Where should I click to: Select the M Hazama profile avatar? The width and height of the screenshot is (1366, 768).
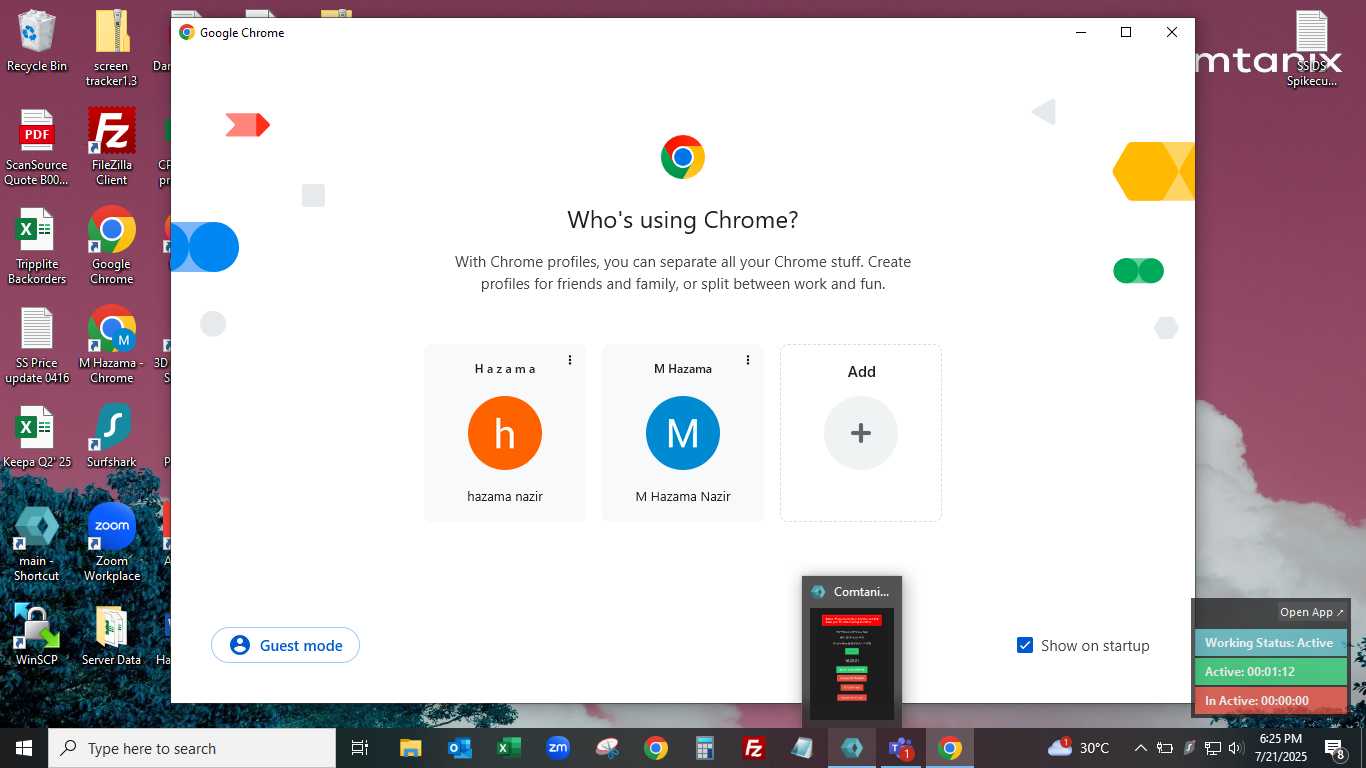pyautogui.click(x=683, y=433)
